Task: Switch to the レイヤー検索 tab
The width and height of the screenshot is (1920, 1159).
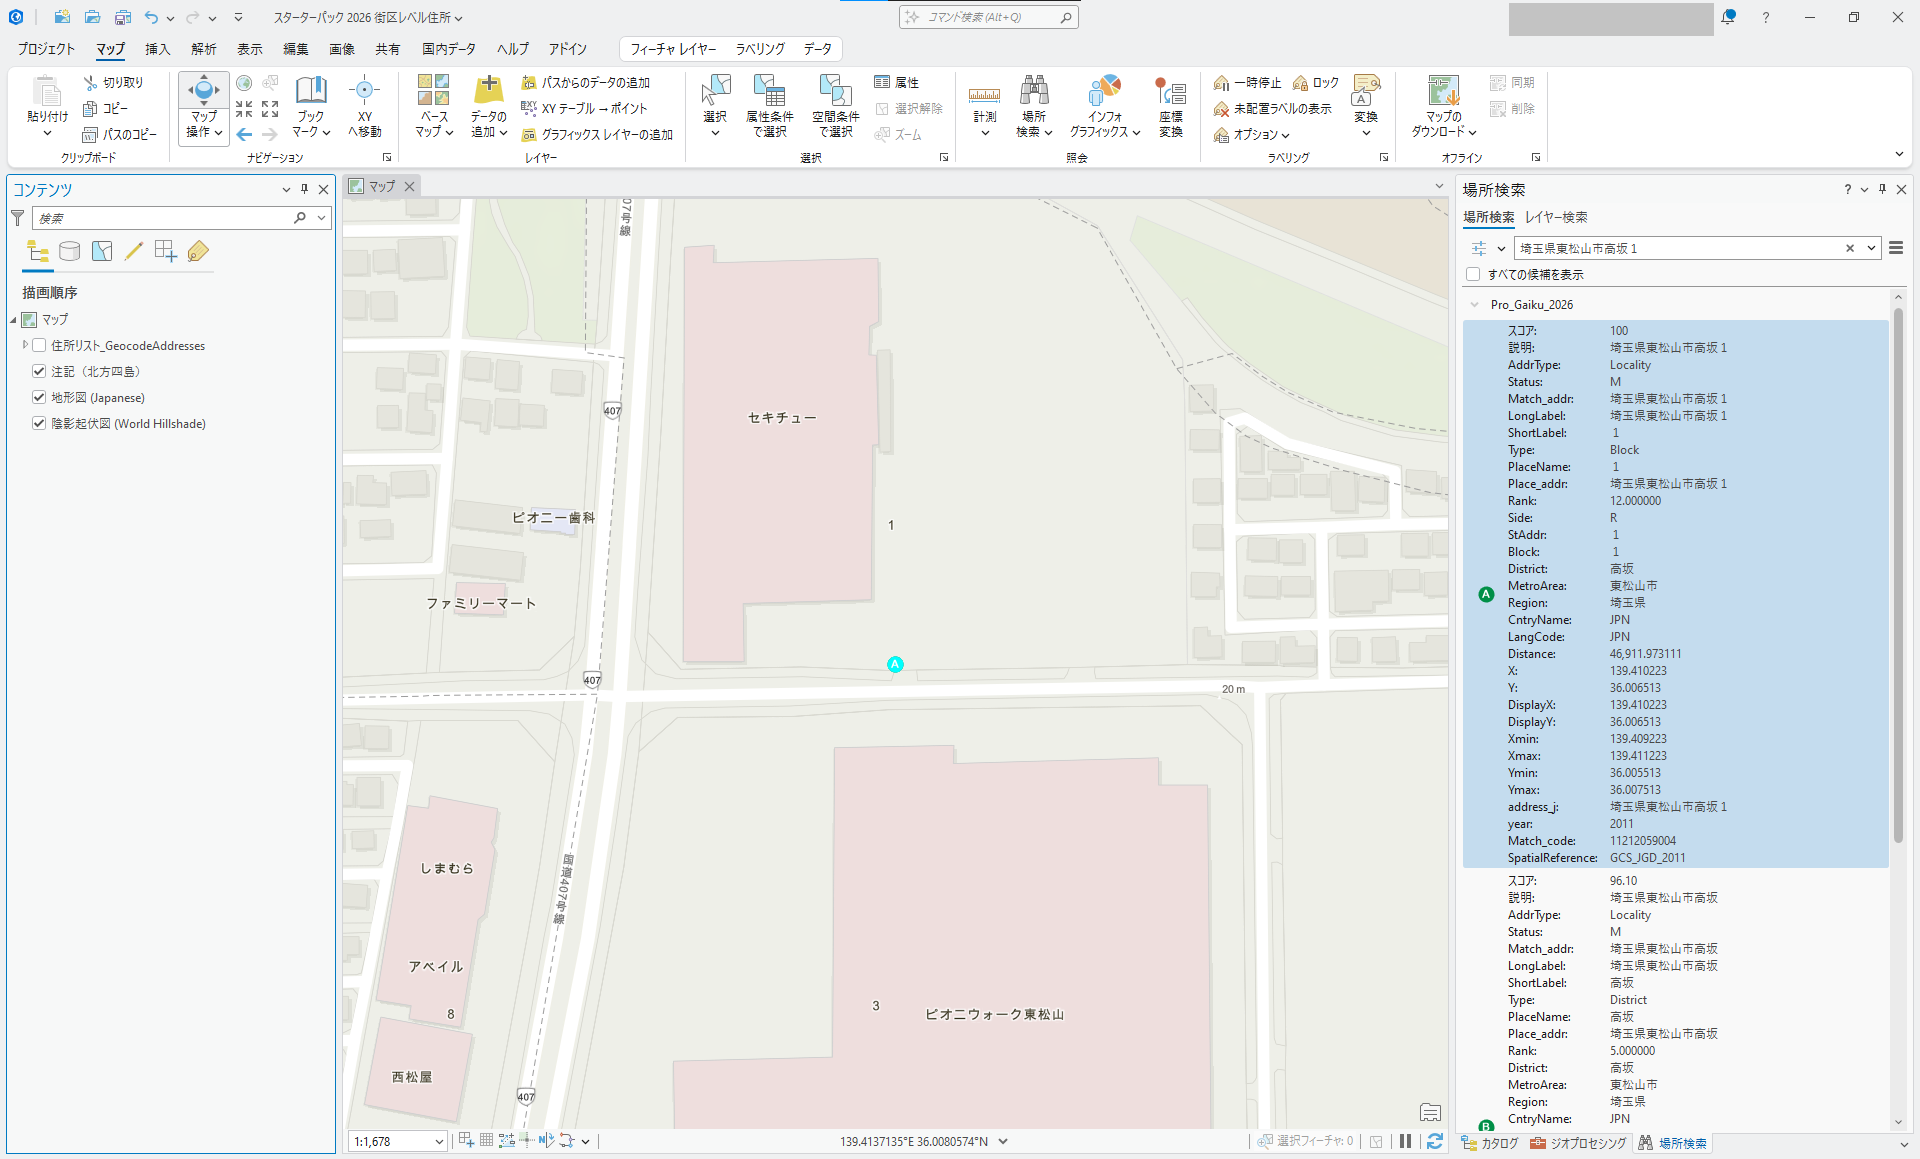Action: coord(1556,217)
